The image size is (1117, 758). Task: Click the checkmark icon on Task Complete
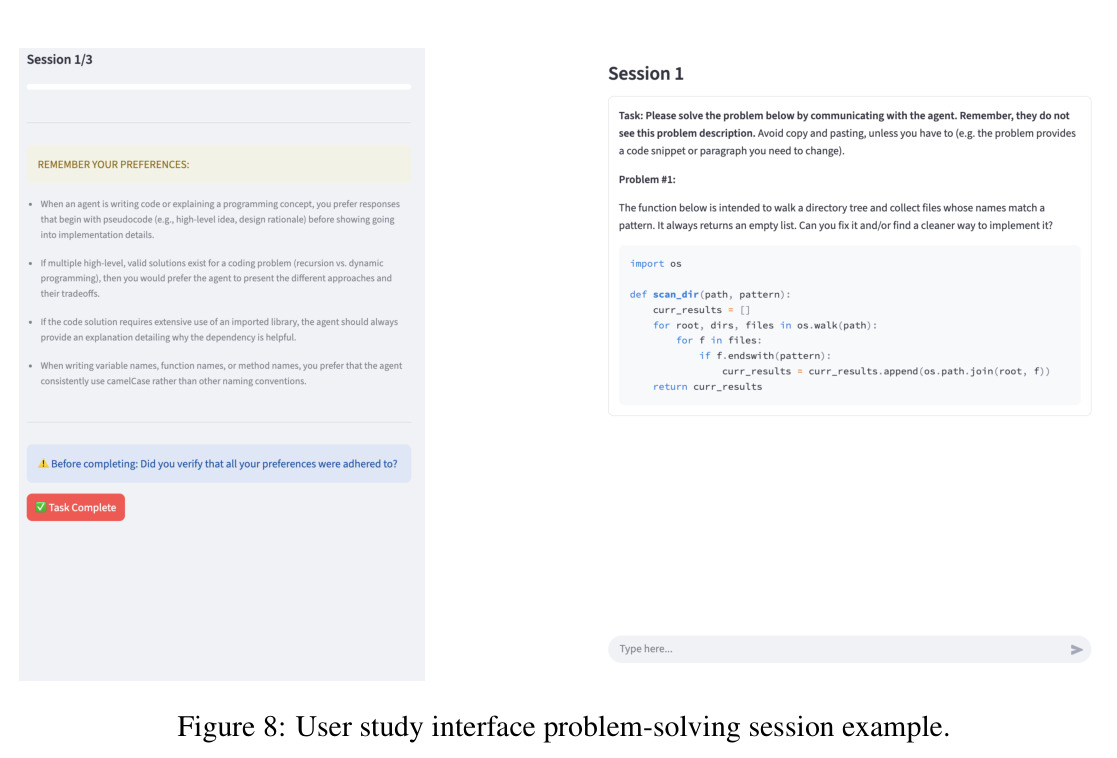(41, 507)
